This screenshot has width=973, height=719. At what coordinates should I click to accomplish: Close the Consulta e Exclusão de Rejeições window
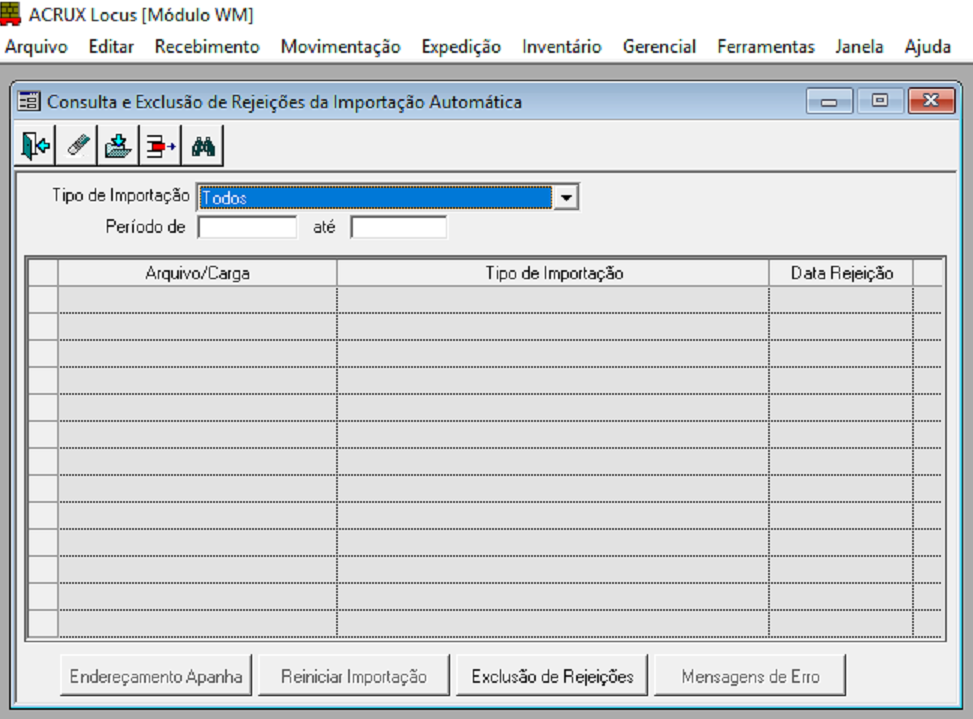coord(931,101)
